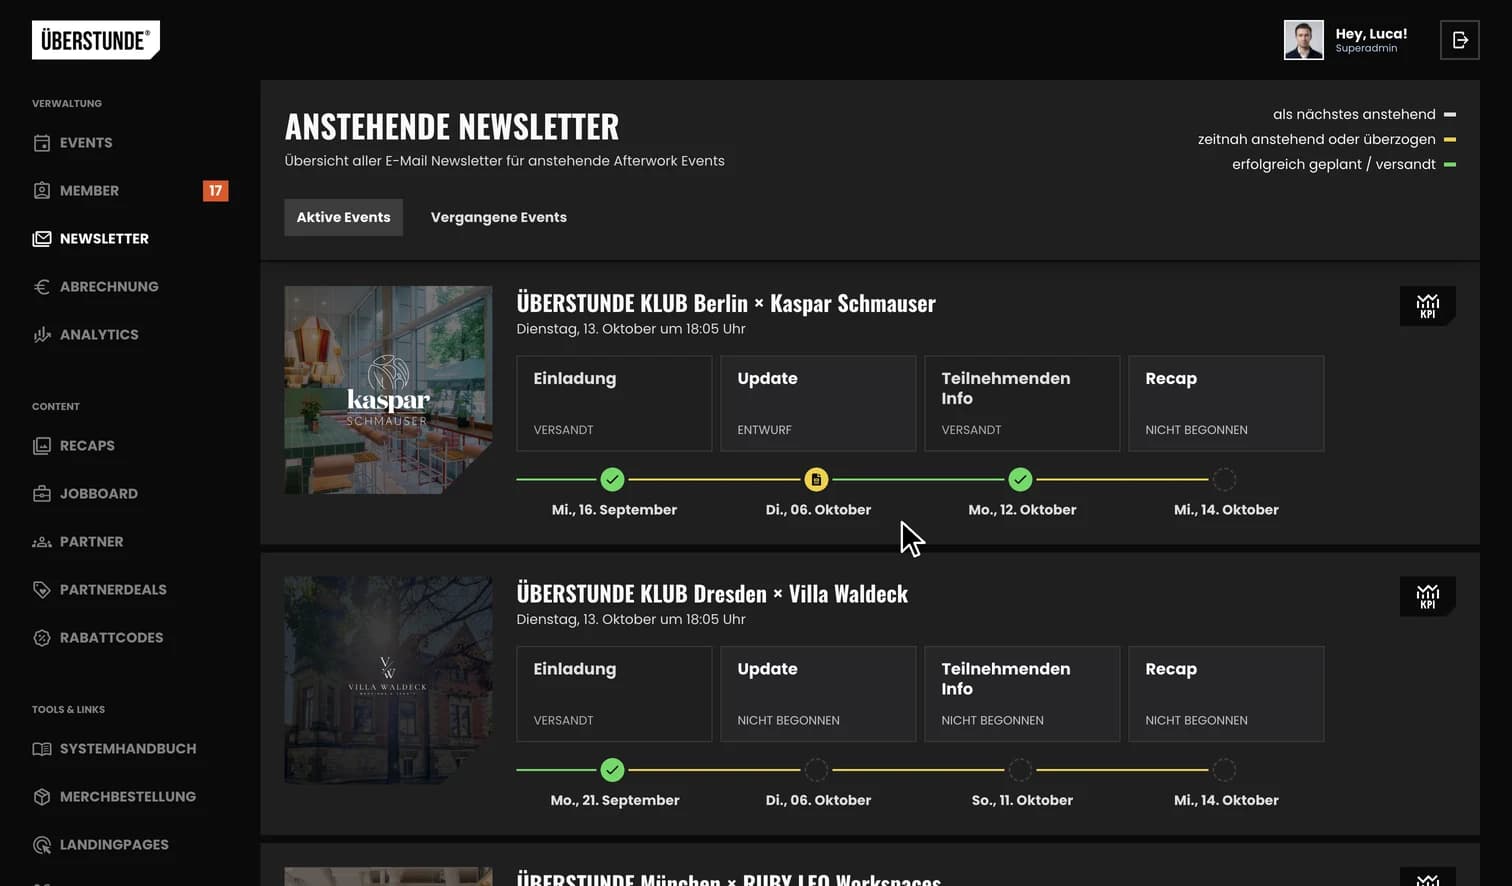The height and width of the screenshot is (886, 1512).
Task: Click the Berlin 06. Oktober draft marker
Action: click(x=816, y=480)
